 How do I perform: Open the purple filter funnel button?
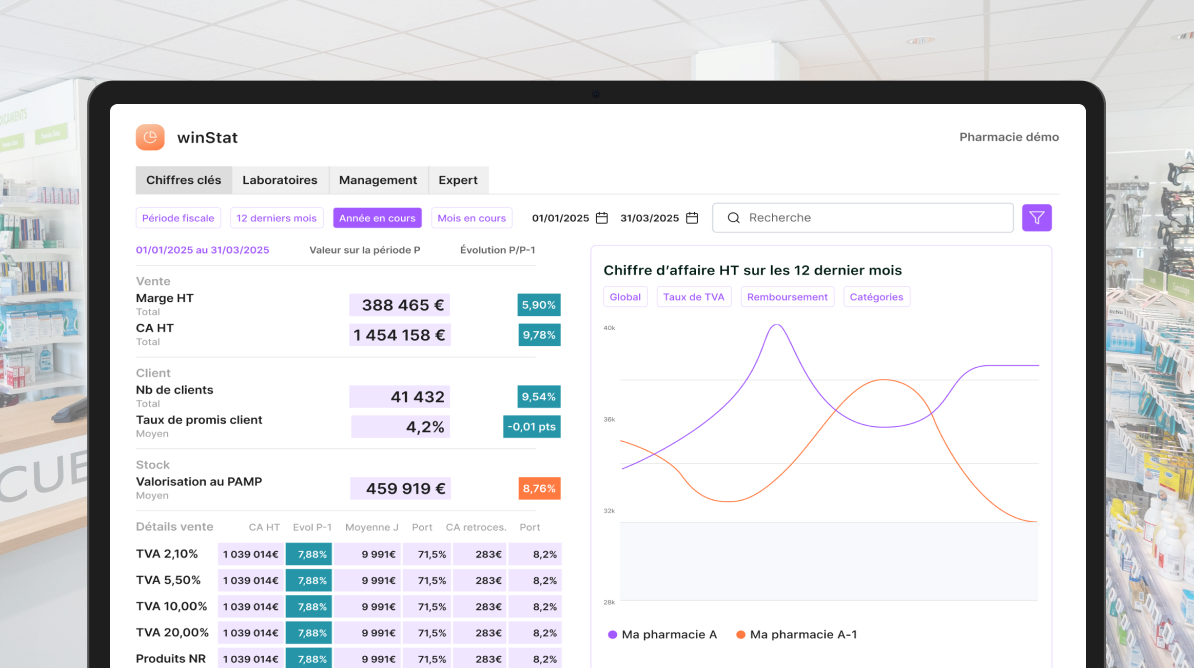point(1036,218)
